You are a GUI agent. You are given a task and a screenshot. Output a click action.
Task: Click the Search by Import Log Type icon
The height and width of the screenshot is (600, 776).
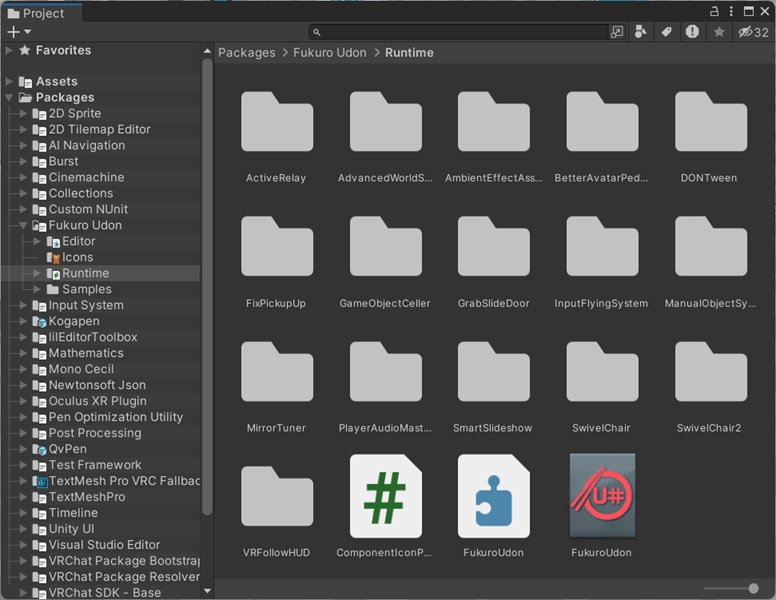pos(692,32)
